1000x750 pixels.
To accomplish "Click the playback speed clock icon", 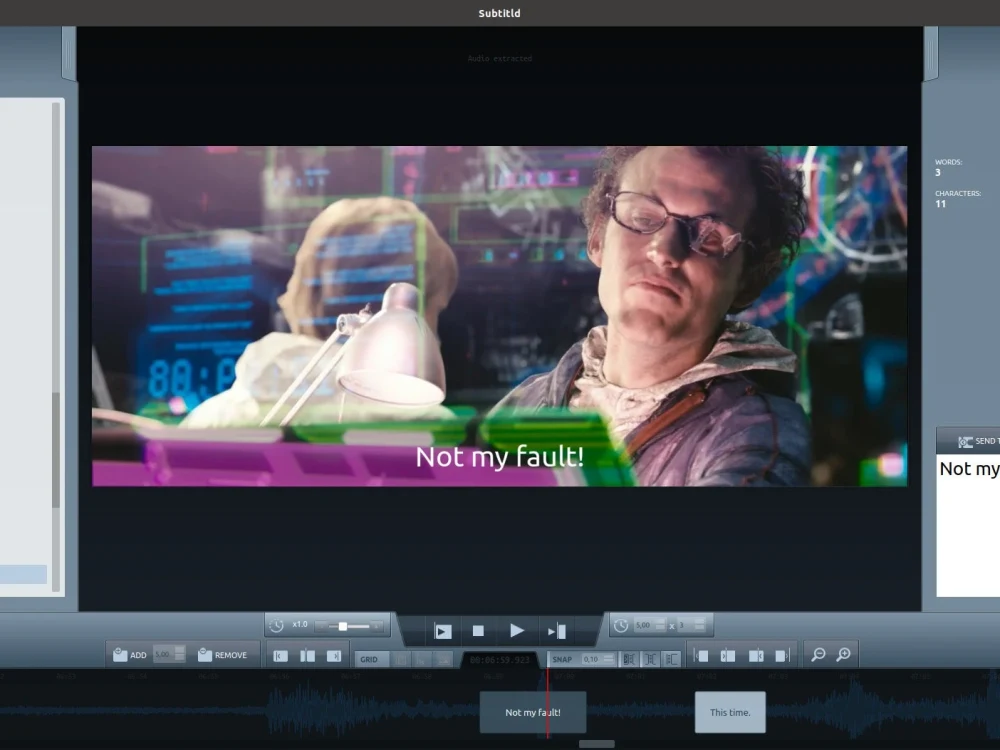I will pyautogui.click(x=278, y=624).
